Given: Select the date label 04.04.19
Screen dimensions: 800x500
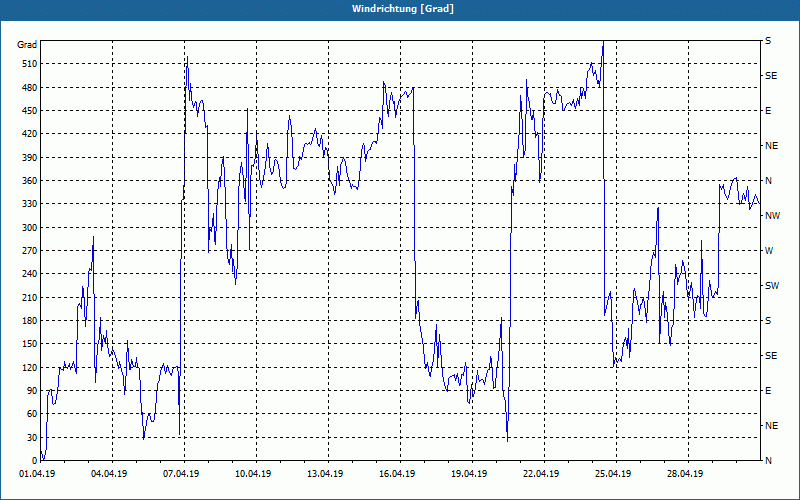Looking at the screenshot, I should 109,474.
